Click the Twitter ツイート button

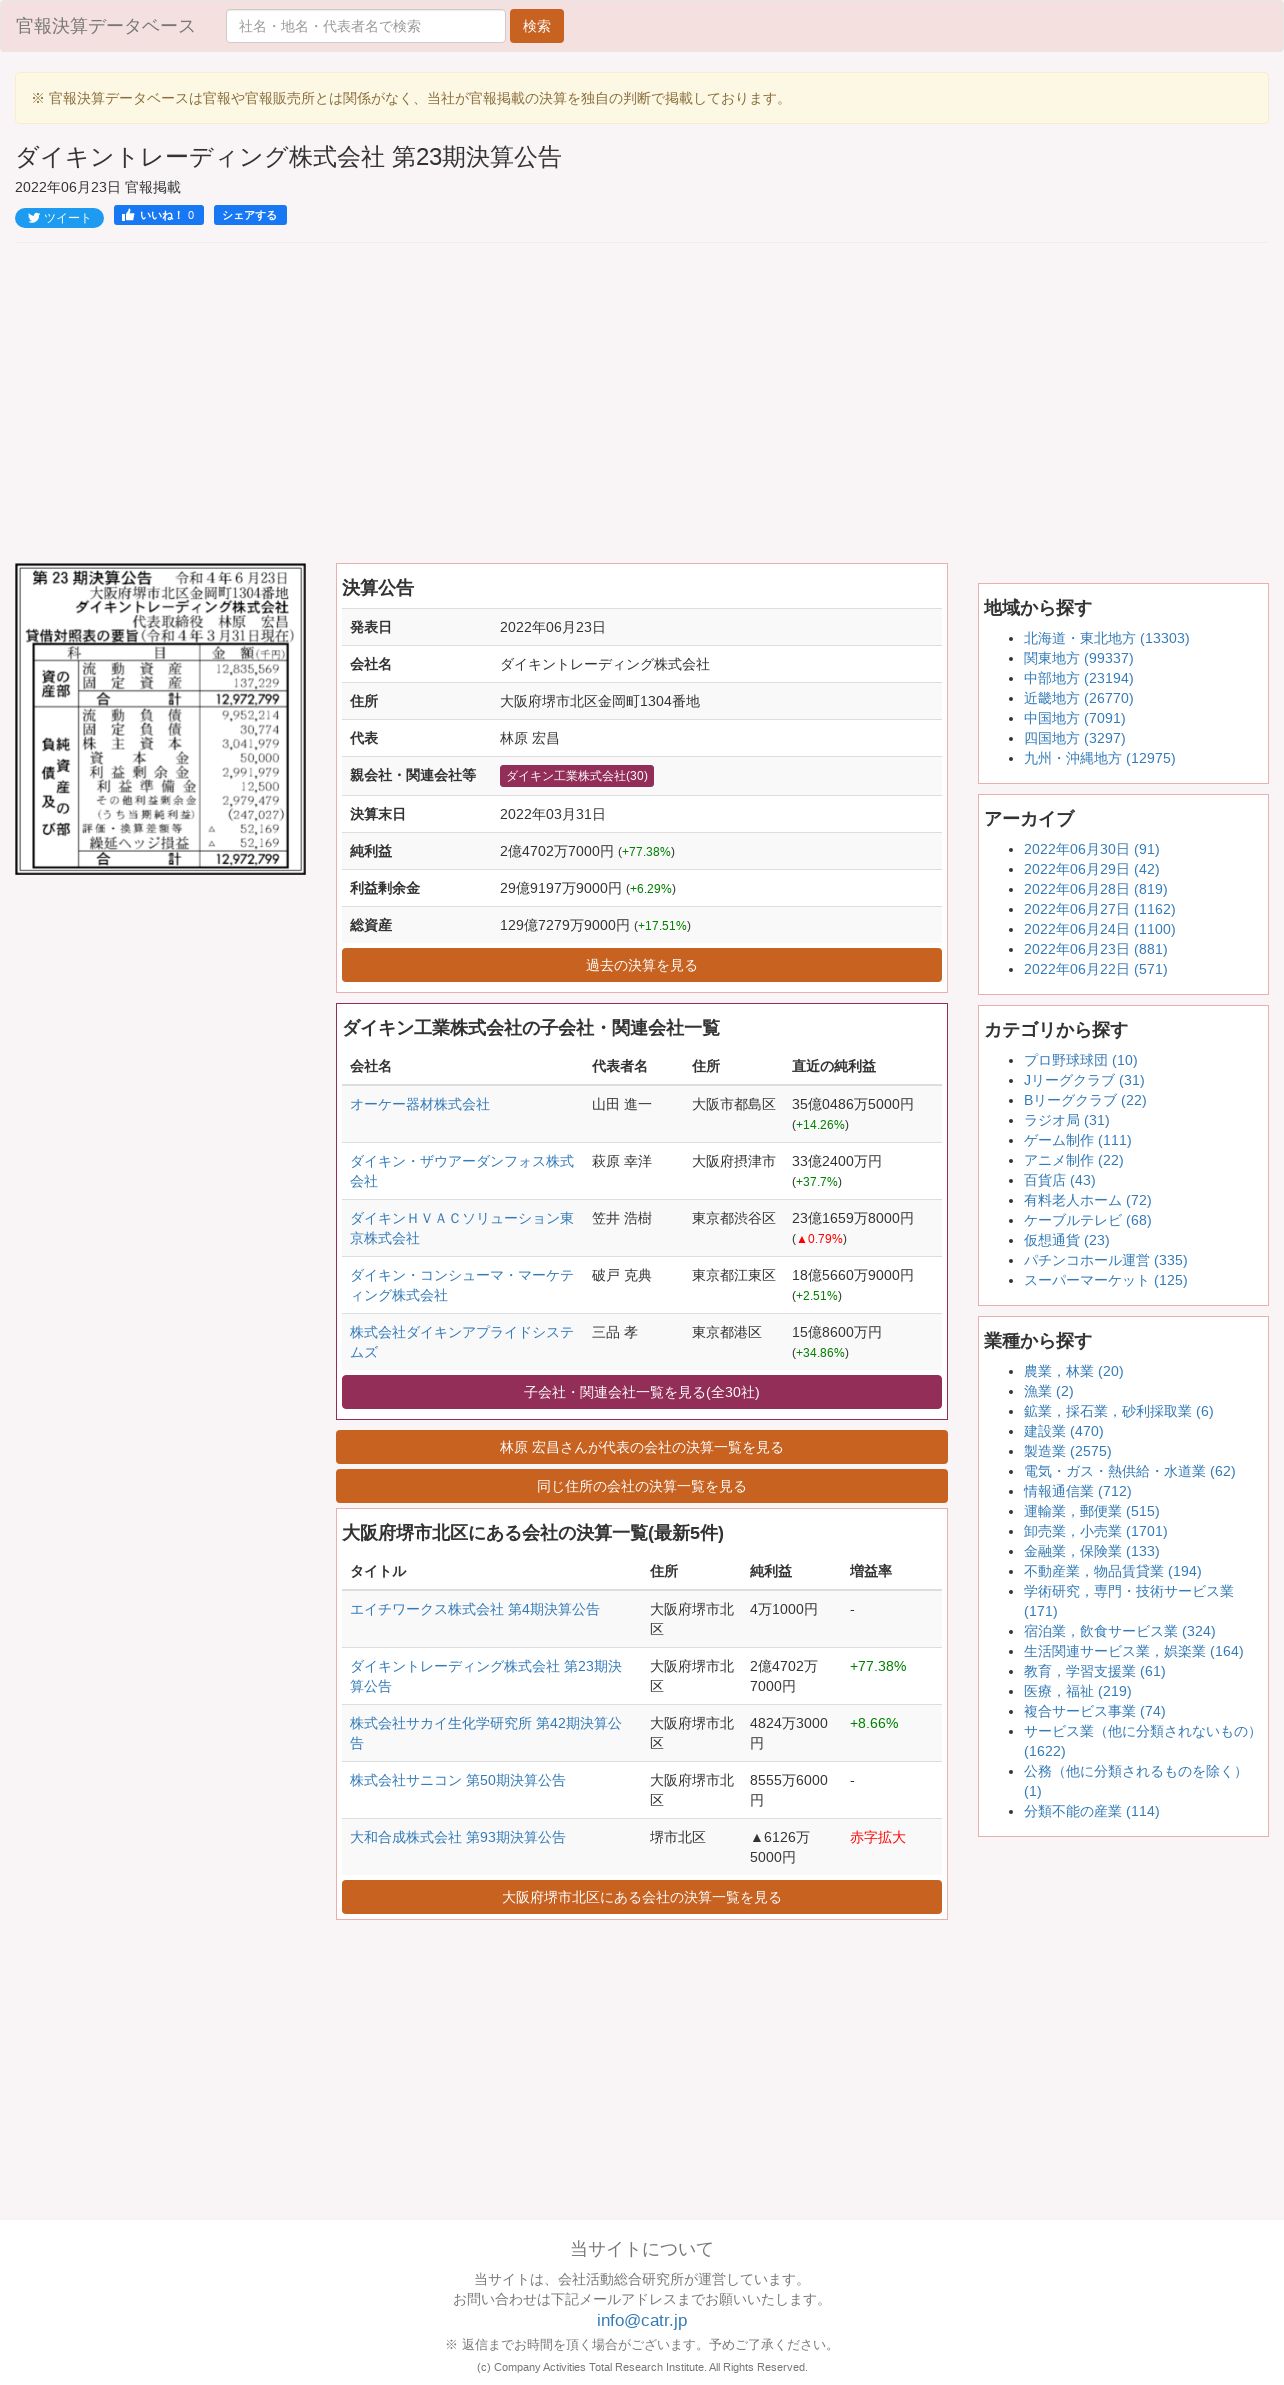click(59, 218)
